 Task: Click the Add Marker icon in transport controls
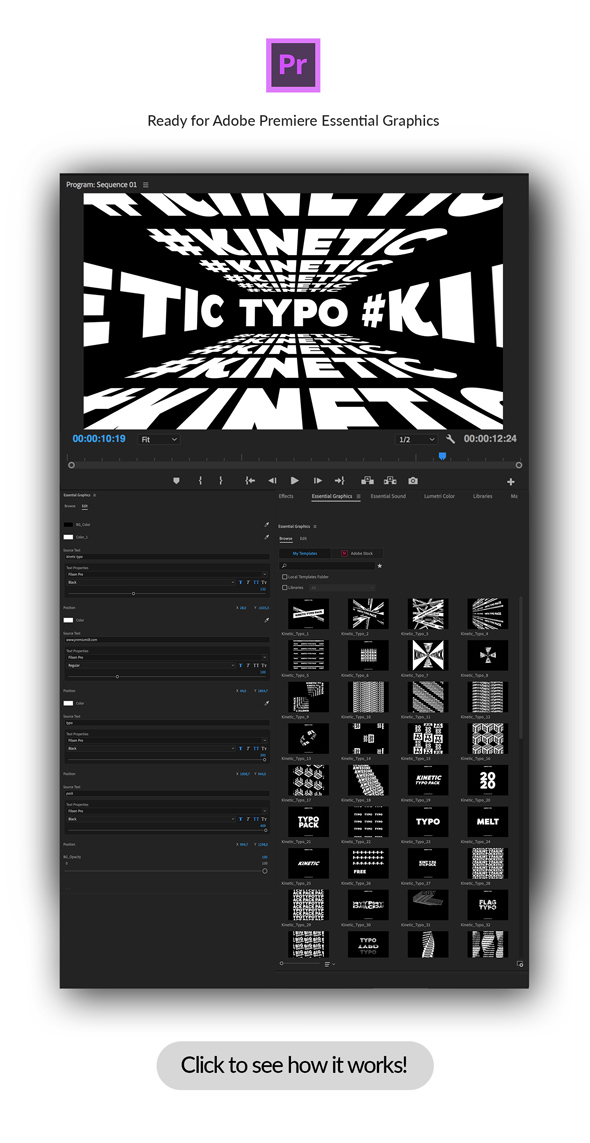[x=176, y=480]
